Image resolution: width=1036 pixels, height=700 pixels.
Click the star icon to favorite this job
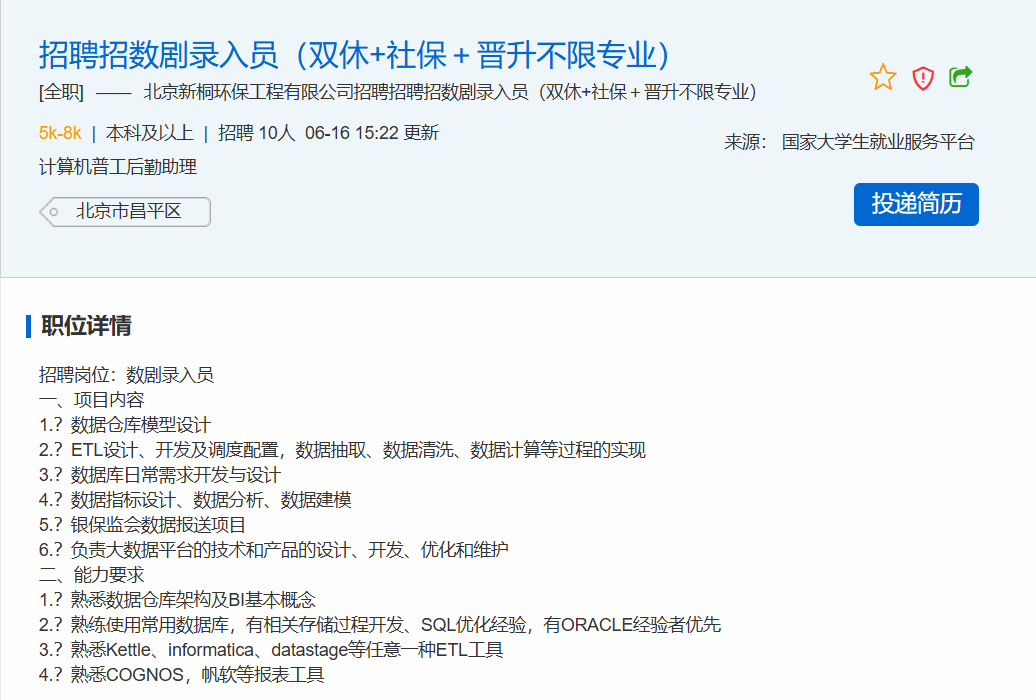point(883,77)
